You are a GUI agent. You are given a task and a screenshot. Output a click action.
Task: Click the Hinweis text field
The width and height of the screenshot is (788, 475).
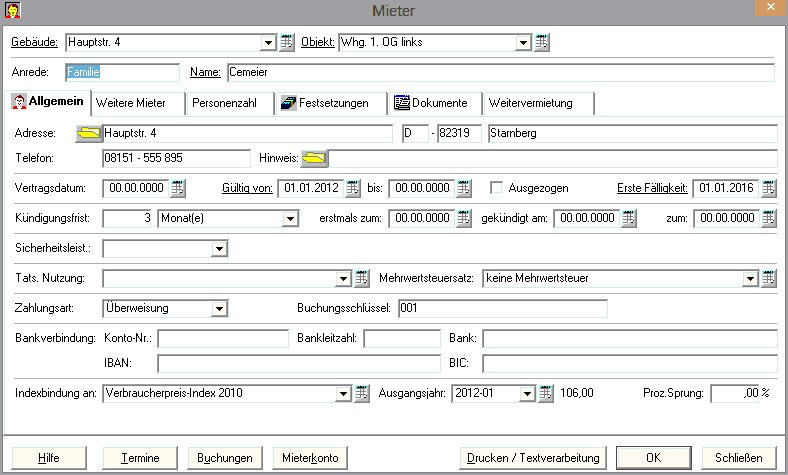pos(553,158)
